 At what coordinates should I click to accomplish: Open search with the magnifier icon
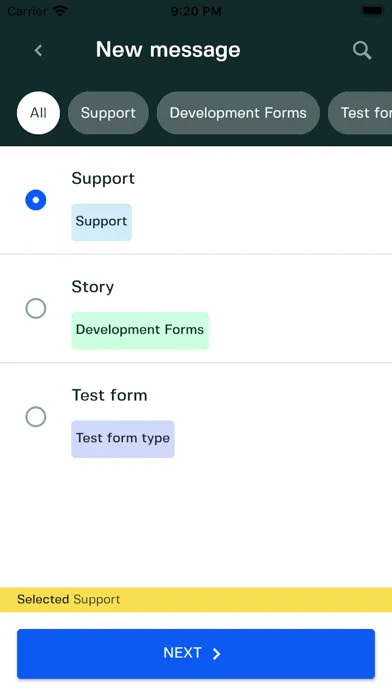tap(362, 50)
